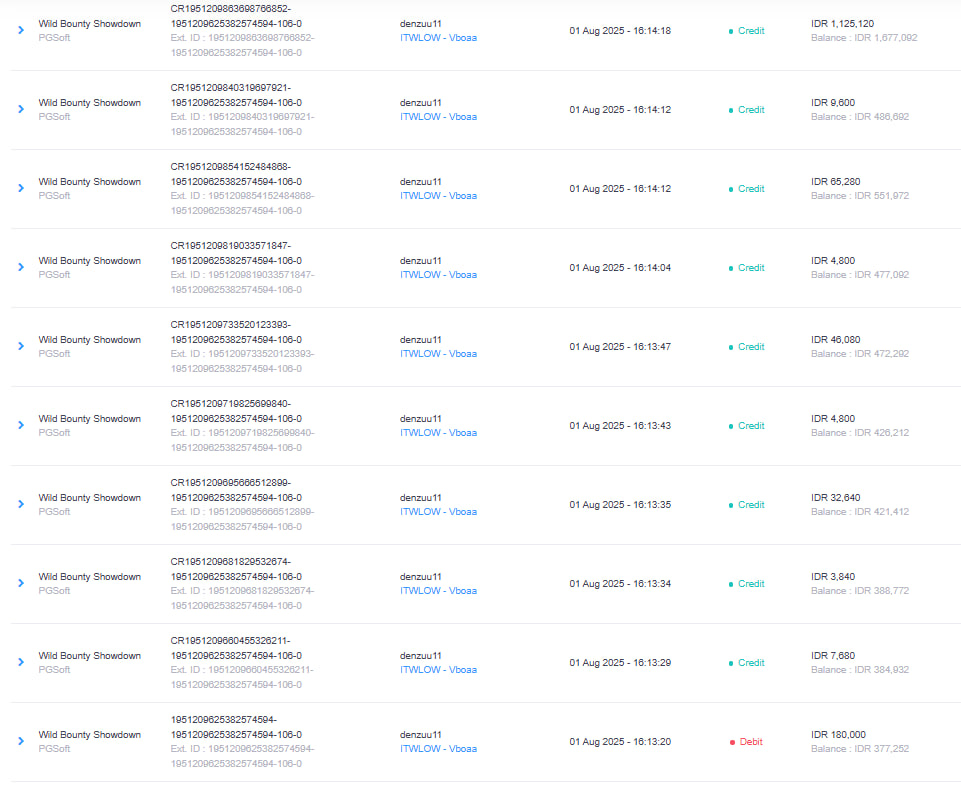
Task: Click timestamp 01 Aug 2025 - 16:13:35
Action: click(x=620, y=505)
